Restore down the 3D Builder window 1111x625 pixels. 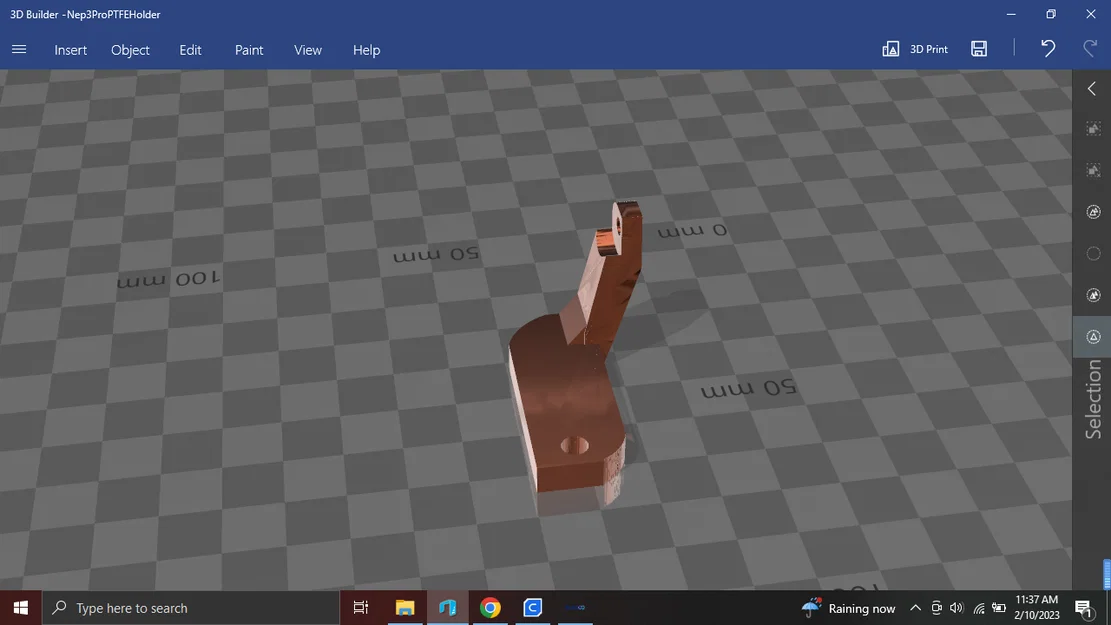1051,14
